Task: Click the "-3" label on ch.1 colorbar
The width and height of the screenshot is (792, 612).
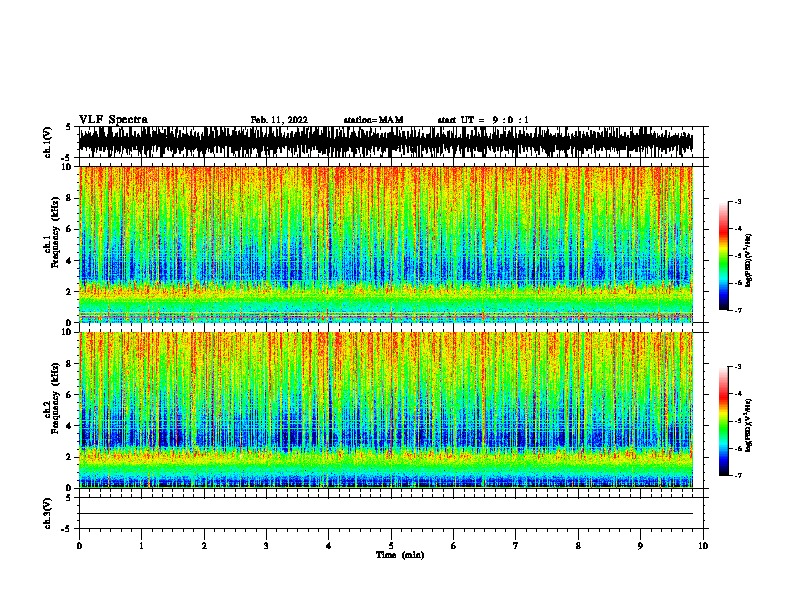Action: (738, 202)
